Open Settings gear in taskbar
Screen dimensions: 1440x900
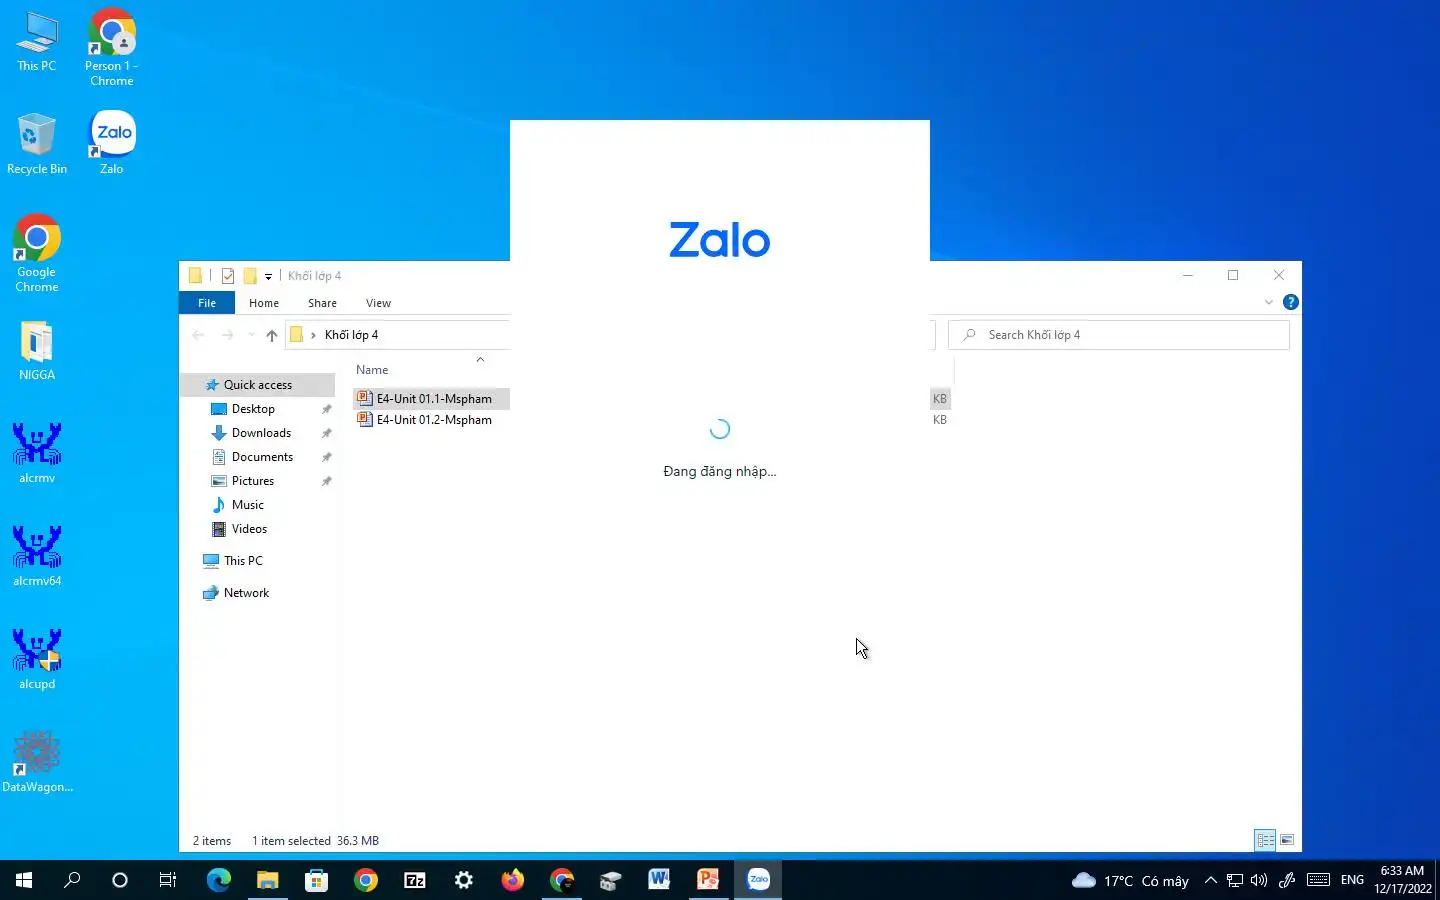pyautogui.click(x=464, y=880)
